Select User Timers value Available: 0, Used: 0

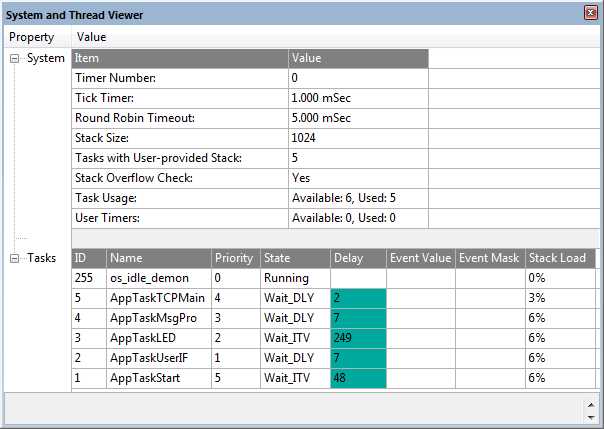pos(344,218)
